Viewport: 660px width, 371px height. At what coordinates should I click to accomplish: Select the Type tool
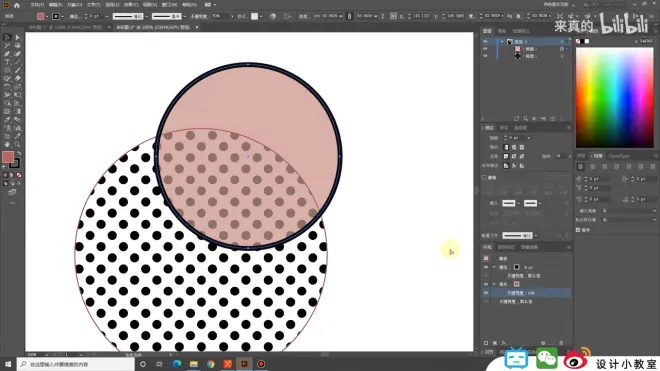[x=7, y=62]
